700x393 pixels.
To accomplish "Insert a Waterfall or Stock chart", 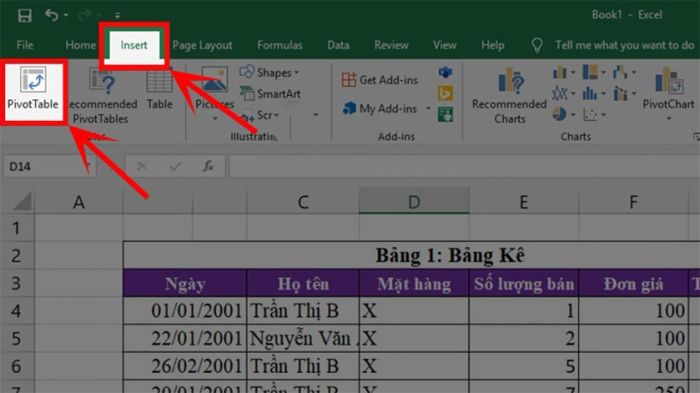I will tap(624, 72).
